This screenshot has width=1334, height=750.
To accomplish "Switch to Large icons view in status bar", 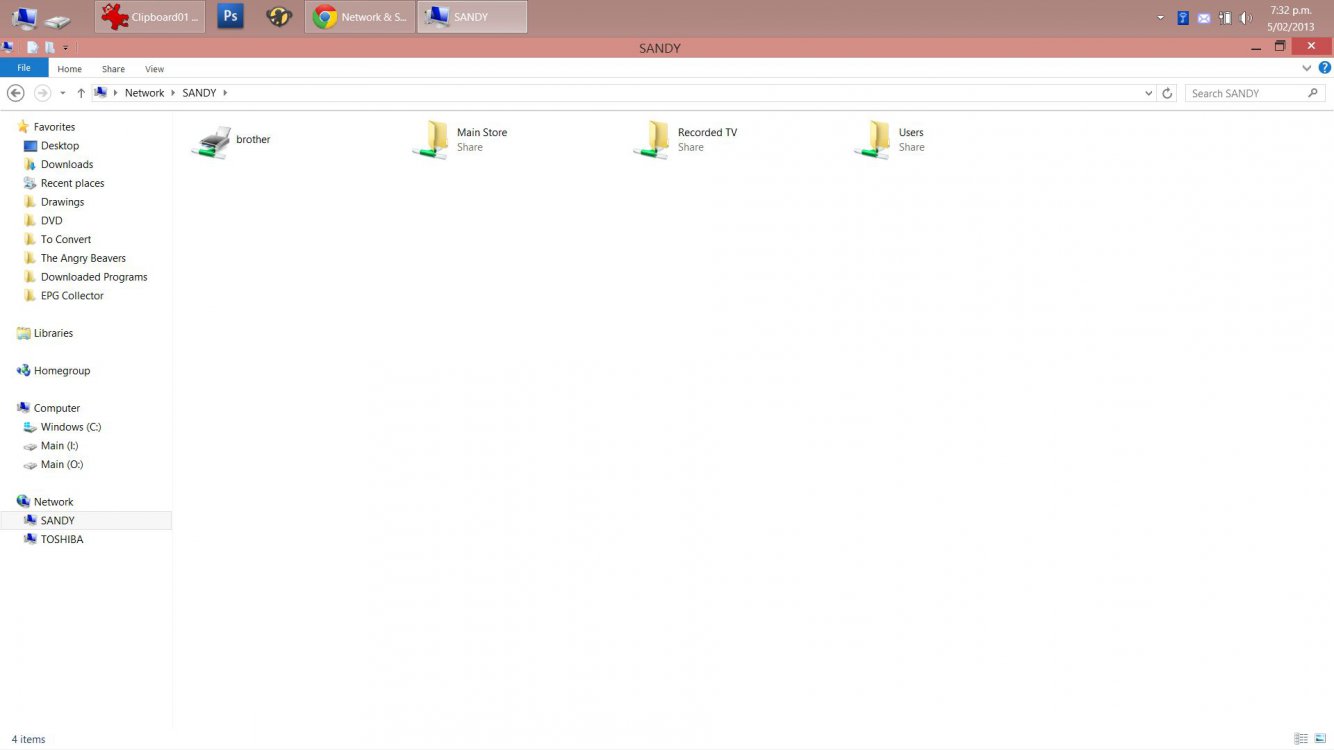I will (1319, 739).
